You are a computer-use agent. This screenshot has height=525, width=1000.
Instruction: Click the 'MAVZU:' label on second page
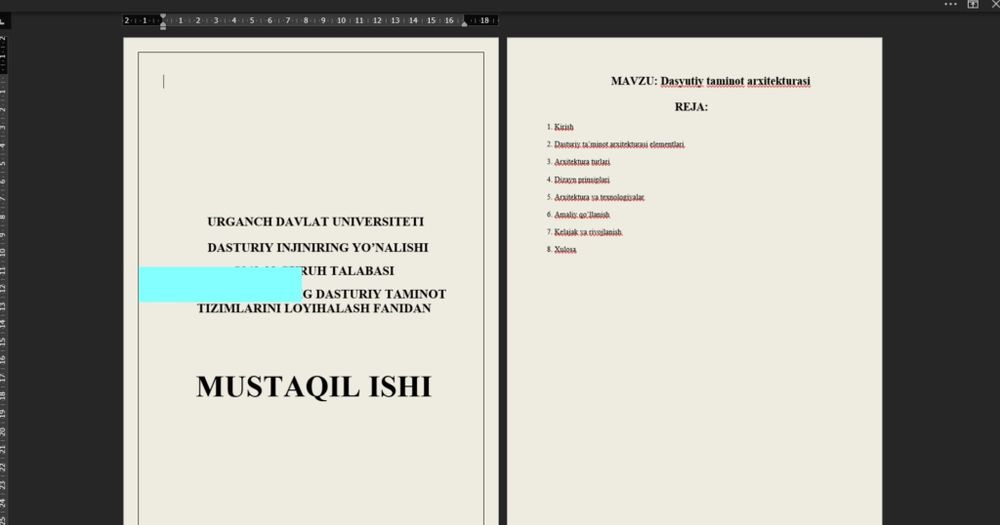point(634,81)
